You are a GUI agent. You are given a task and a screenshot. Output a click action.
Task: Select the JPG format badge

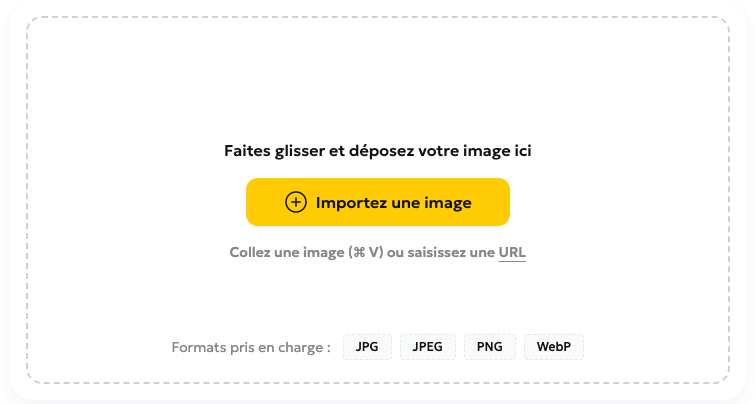pos(367,347)
